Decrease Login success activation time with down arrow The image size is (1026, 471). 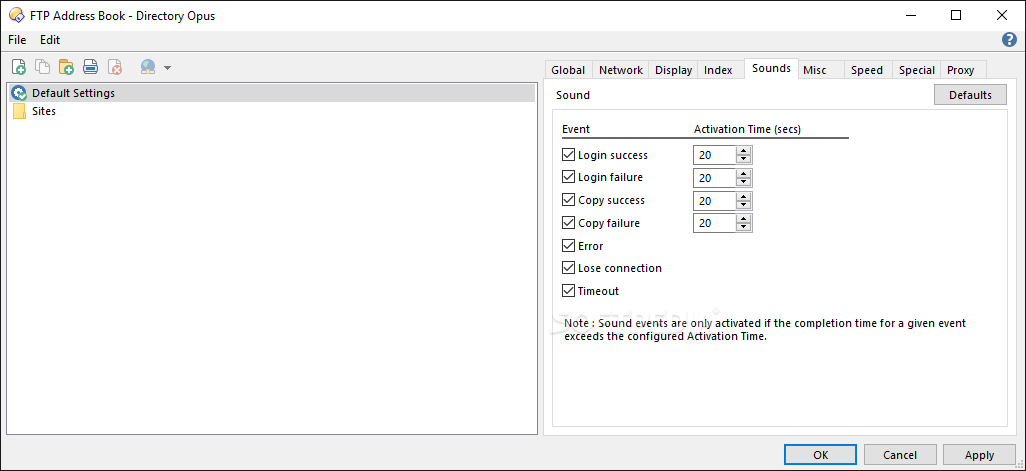pyautogui.click(x=743, y=159)
